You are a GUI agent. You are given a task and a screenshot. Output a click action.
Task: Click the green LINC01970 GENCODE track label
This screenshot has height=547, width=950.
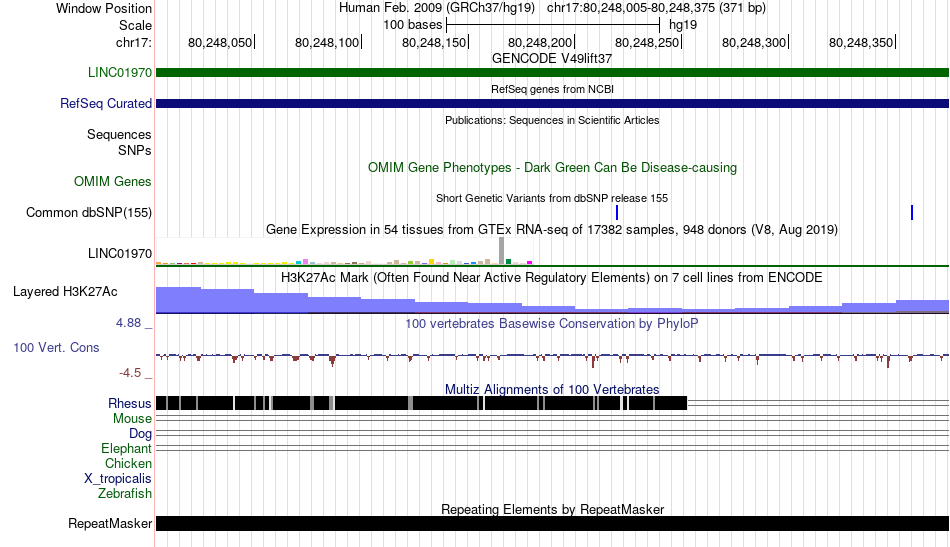pos(119,72)
